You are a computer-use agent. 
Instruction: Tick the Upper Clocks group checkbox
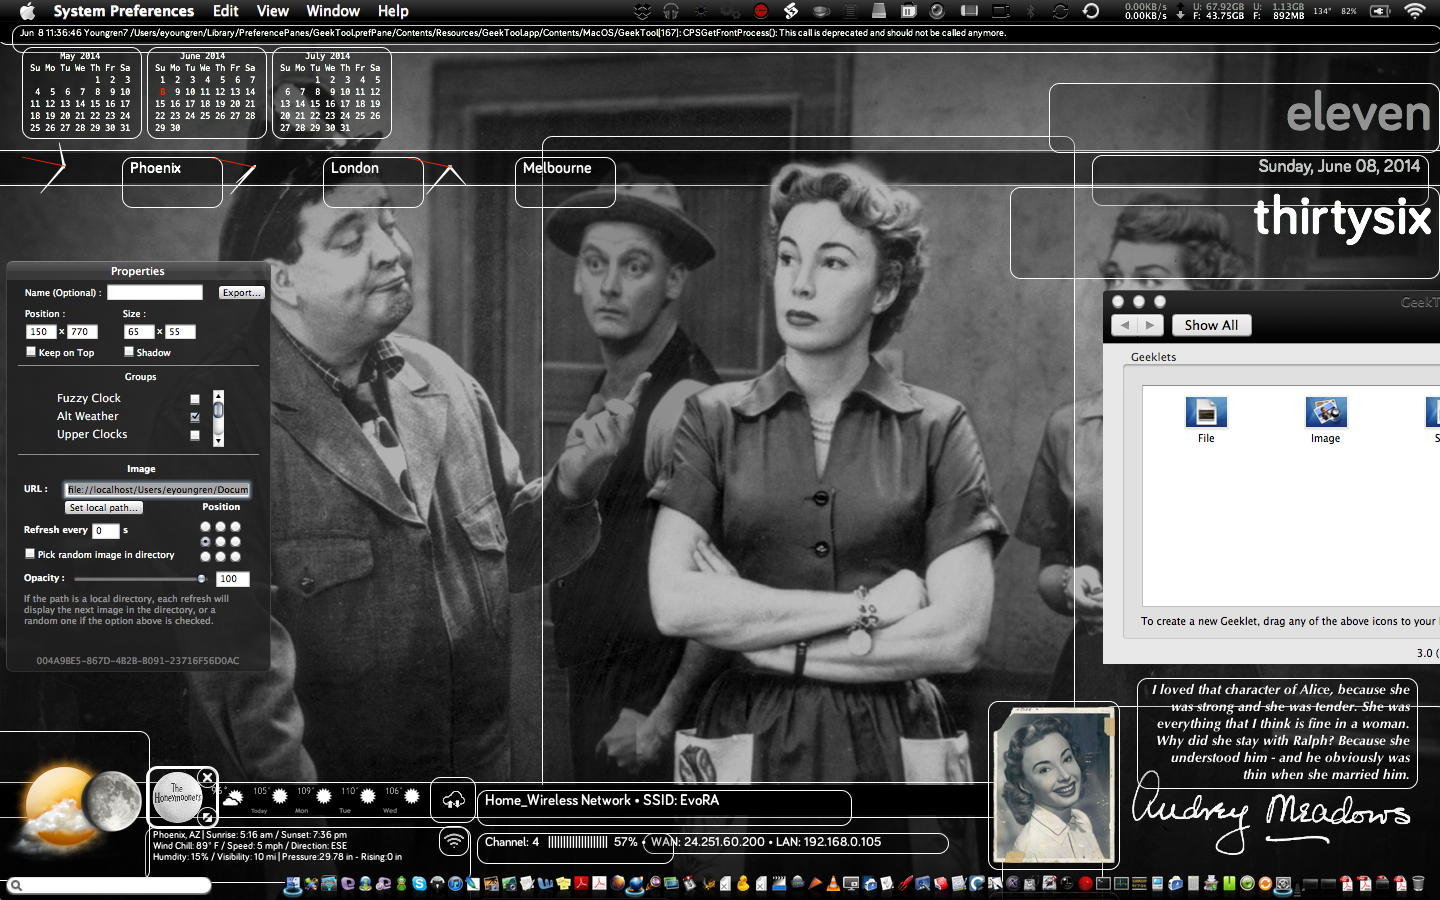pyautogui.click(x=195, y=435)
